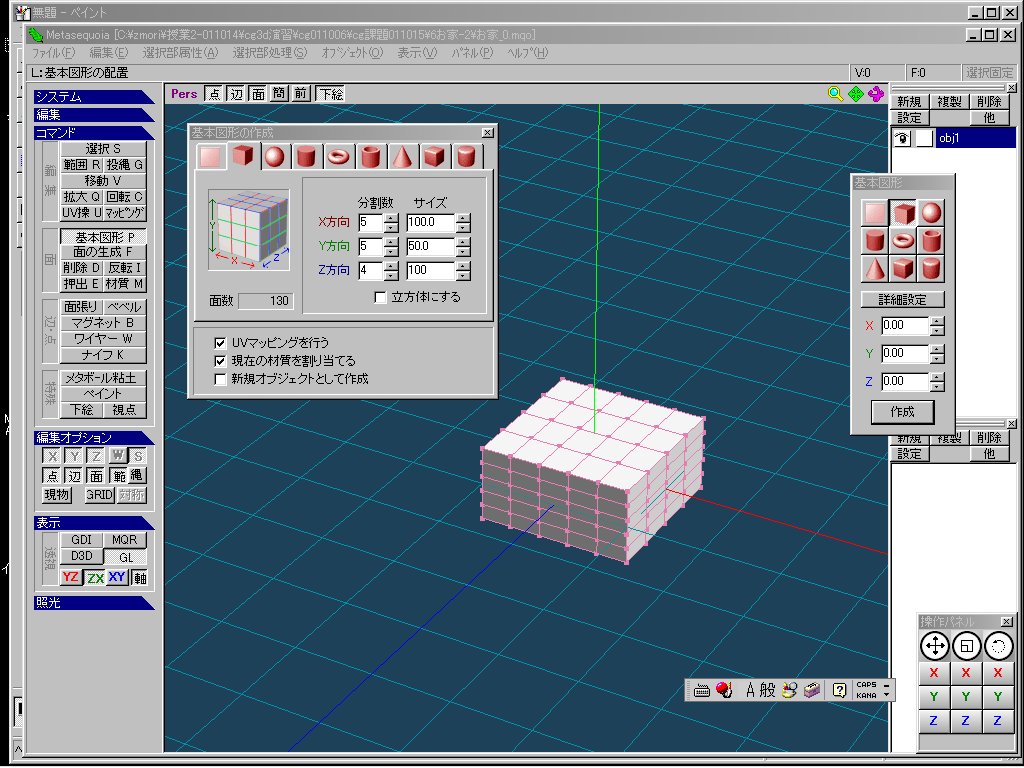Open the 選択部属性(A) menu
This screenshot has height=768, width=1024.
click(x=180, y=53)
